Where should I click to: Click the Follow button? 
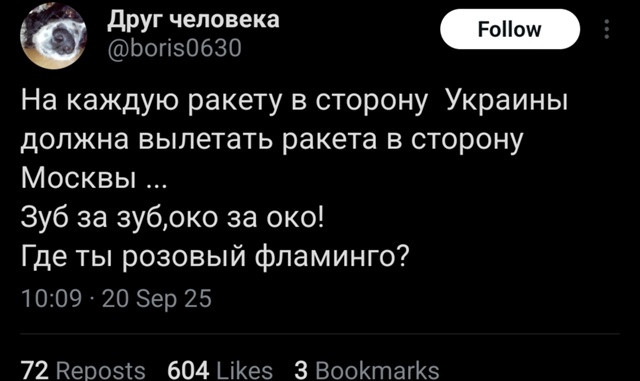tap(510, 29)
